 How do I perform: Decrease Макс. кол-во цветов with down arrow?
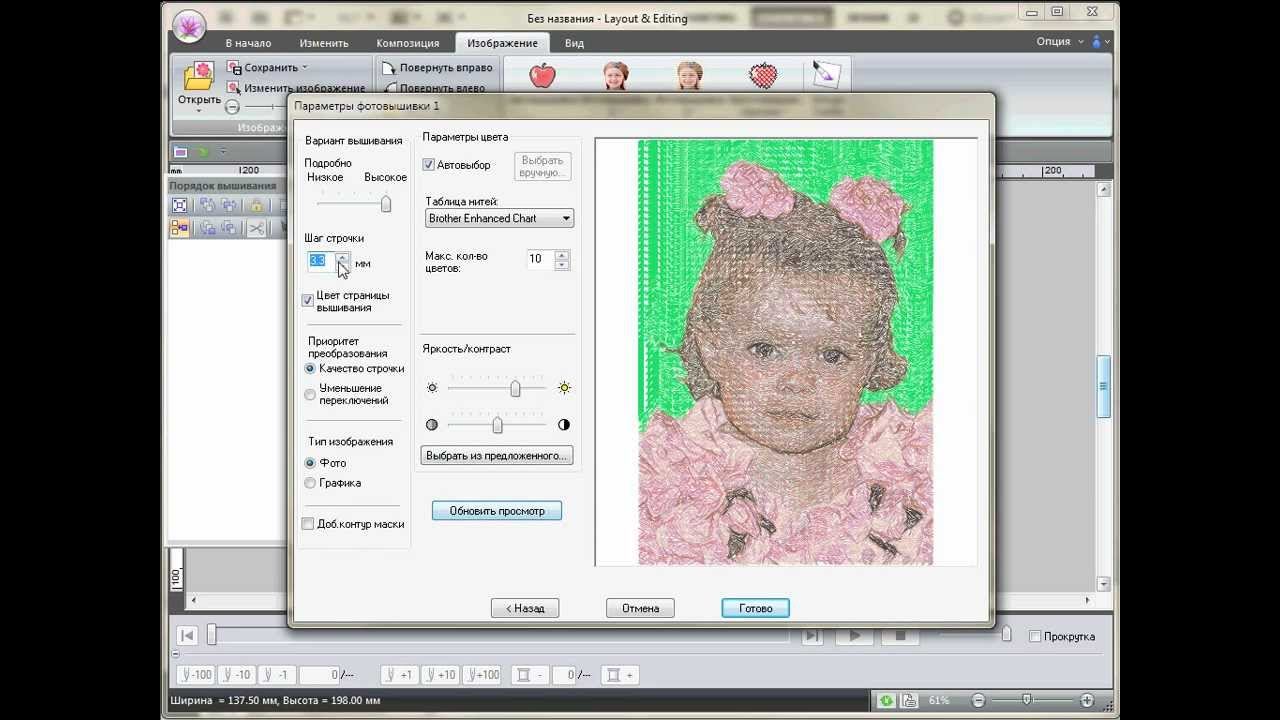pyautogui.click(x=562, y=264)
